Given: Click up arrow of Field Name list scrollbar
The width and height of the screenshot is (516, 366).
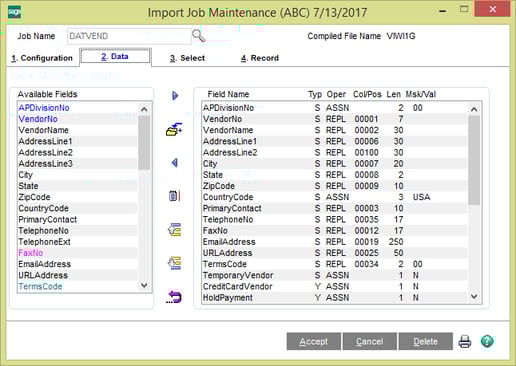Looking at the screenshot, I should point(474,109).
